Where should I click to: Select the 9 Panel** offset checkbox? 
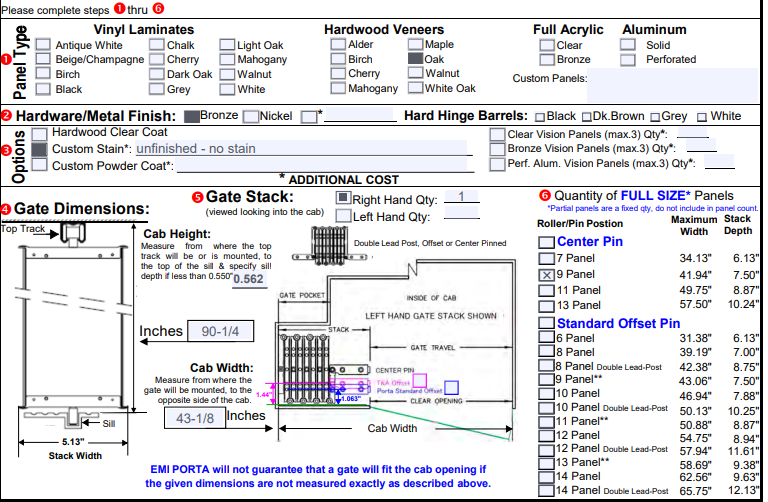(x=546, y=379)
